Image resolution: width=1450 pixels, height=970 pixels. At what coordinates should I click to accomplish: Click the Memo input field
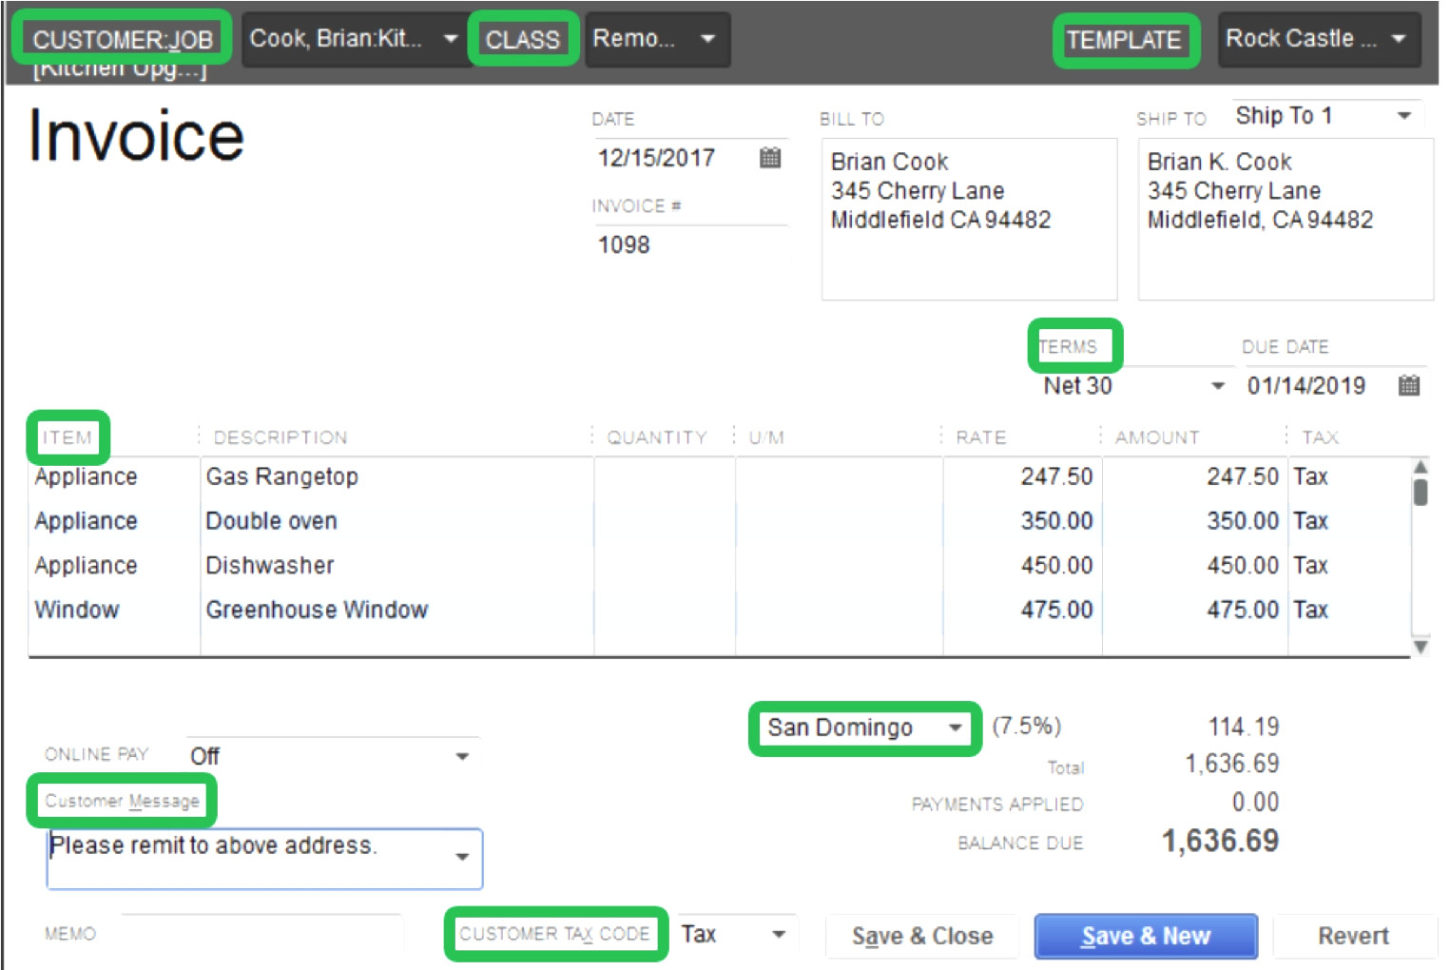click(x=262, y=933)
